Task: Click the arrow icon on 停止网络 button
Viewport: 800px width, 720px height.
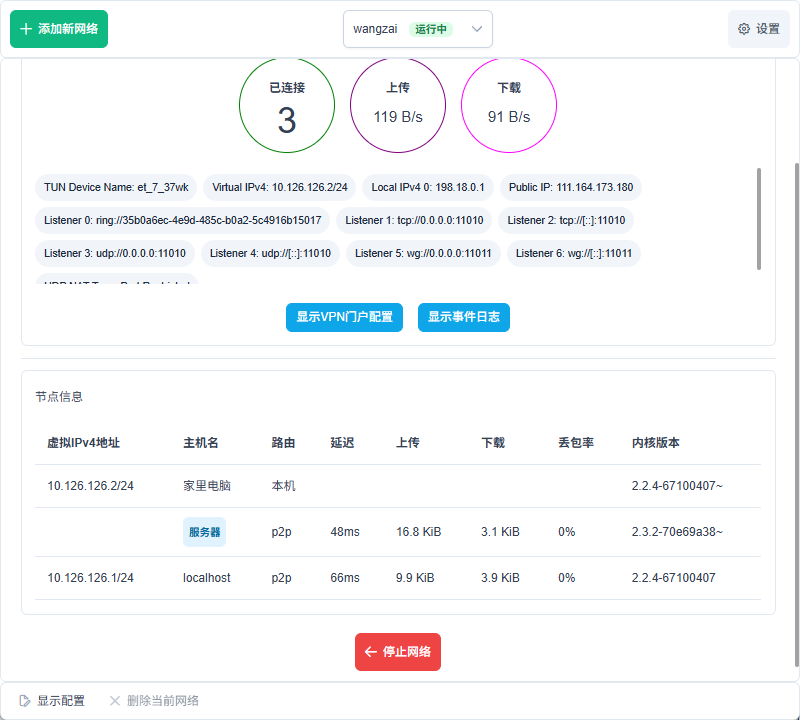Action: click(371, 652)
